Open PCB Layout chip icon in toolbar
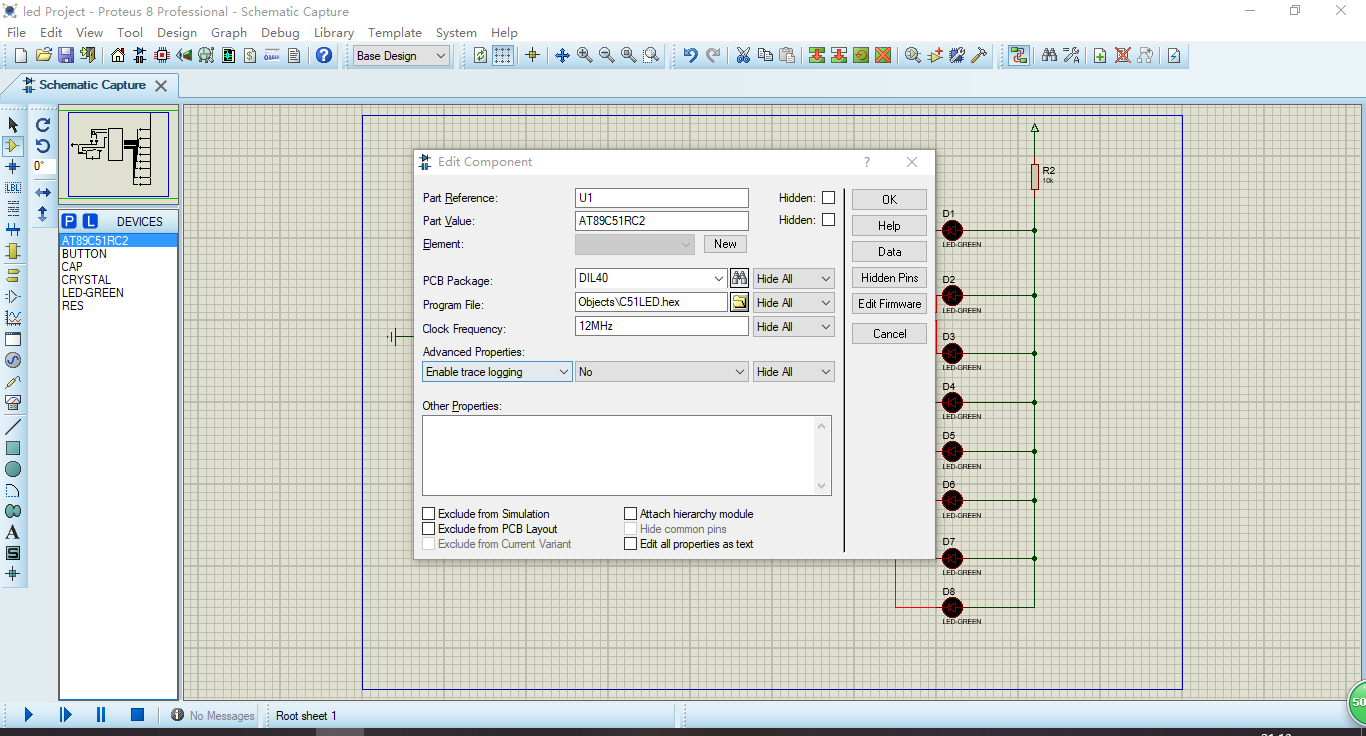Viewport: 1366px width, 736px height. click(162, 55)
